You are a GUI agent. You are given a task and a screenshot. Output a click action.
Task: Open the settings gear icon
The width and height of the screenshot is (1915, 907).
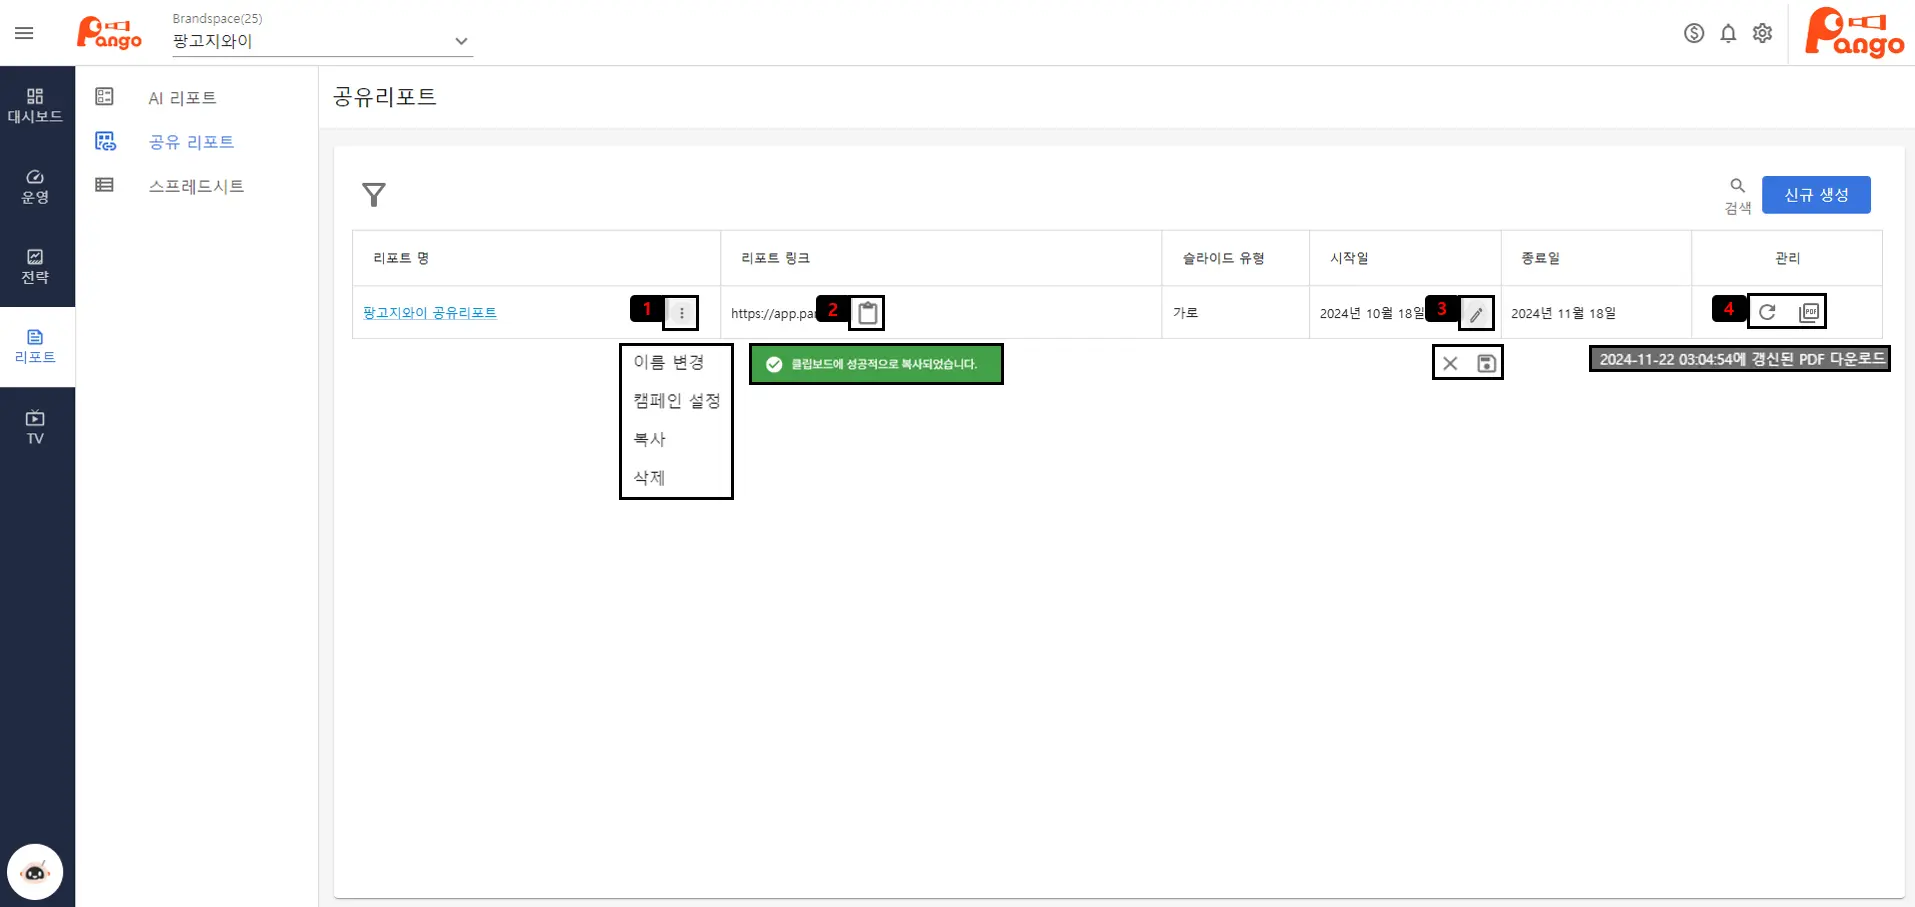(x=1762, y=33)
